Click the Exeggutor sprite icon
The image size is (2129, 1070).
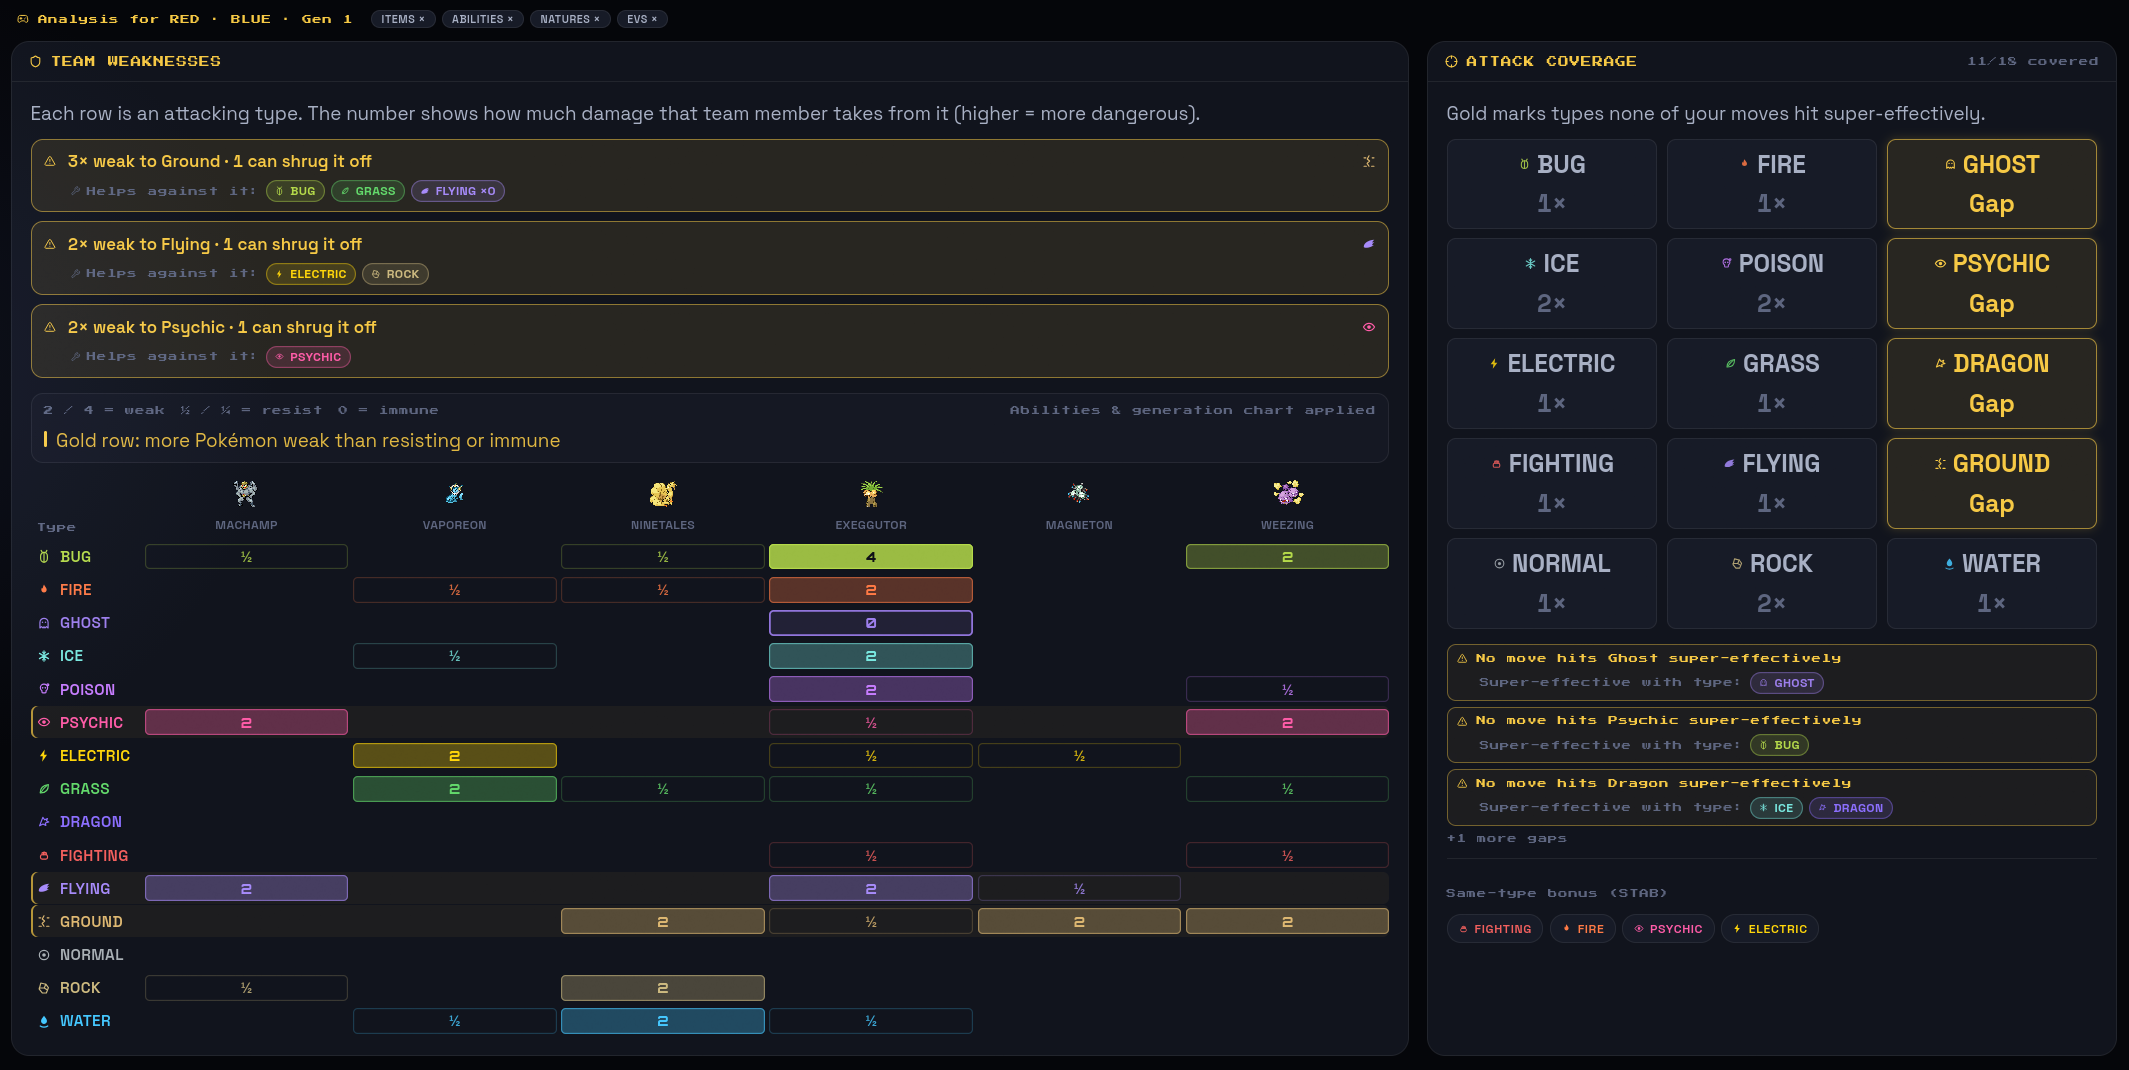[x=871, y=493]
